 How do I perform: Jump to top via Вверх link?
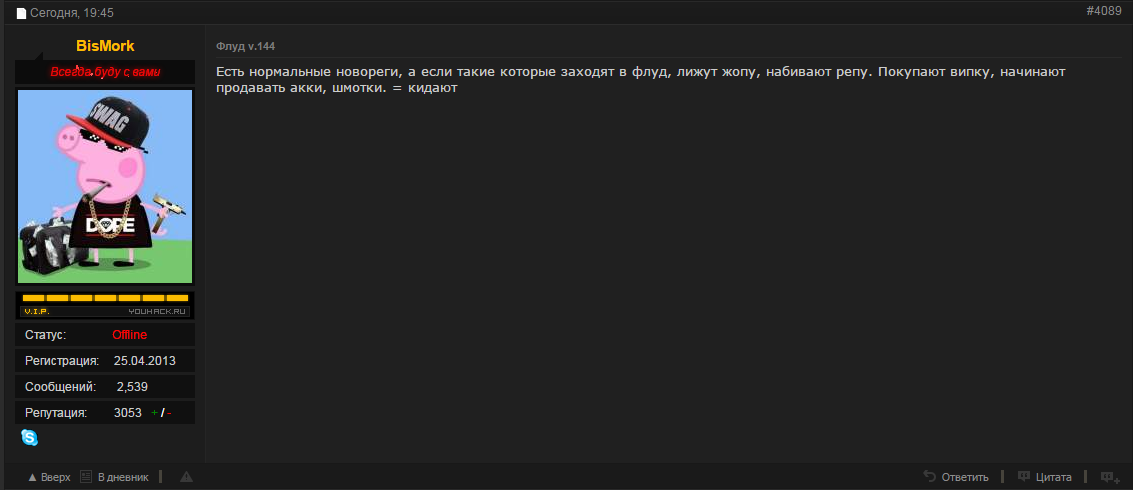[x=56, y=477]
